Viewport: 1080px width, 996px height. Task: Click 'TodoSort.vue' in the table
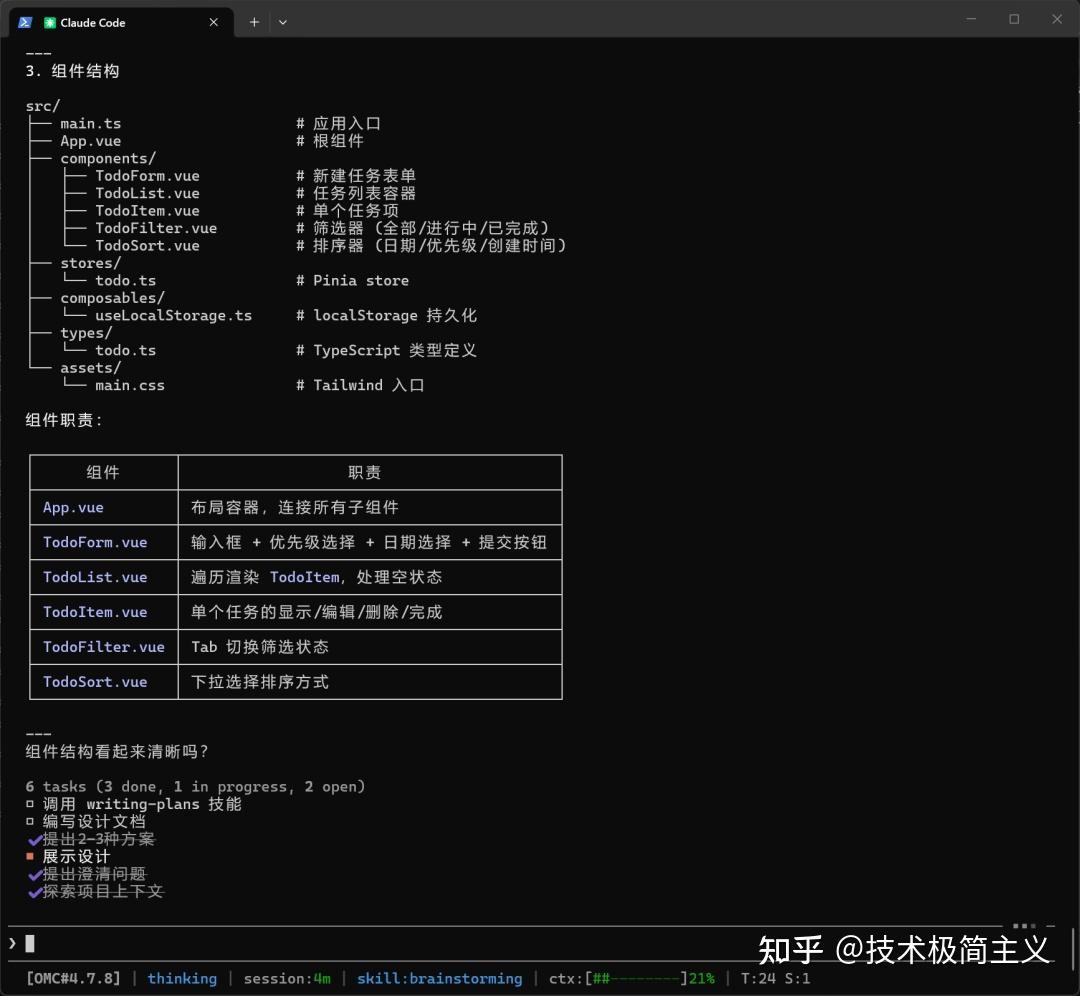[x=95, y=682]
